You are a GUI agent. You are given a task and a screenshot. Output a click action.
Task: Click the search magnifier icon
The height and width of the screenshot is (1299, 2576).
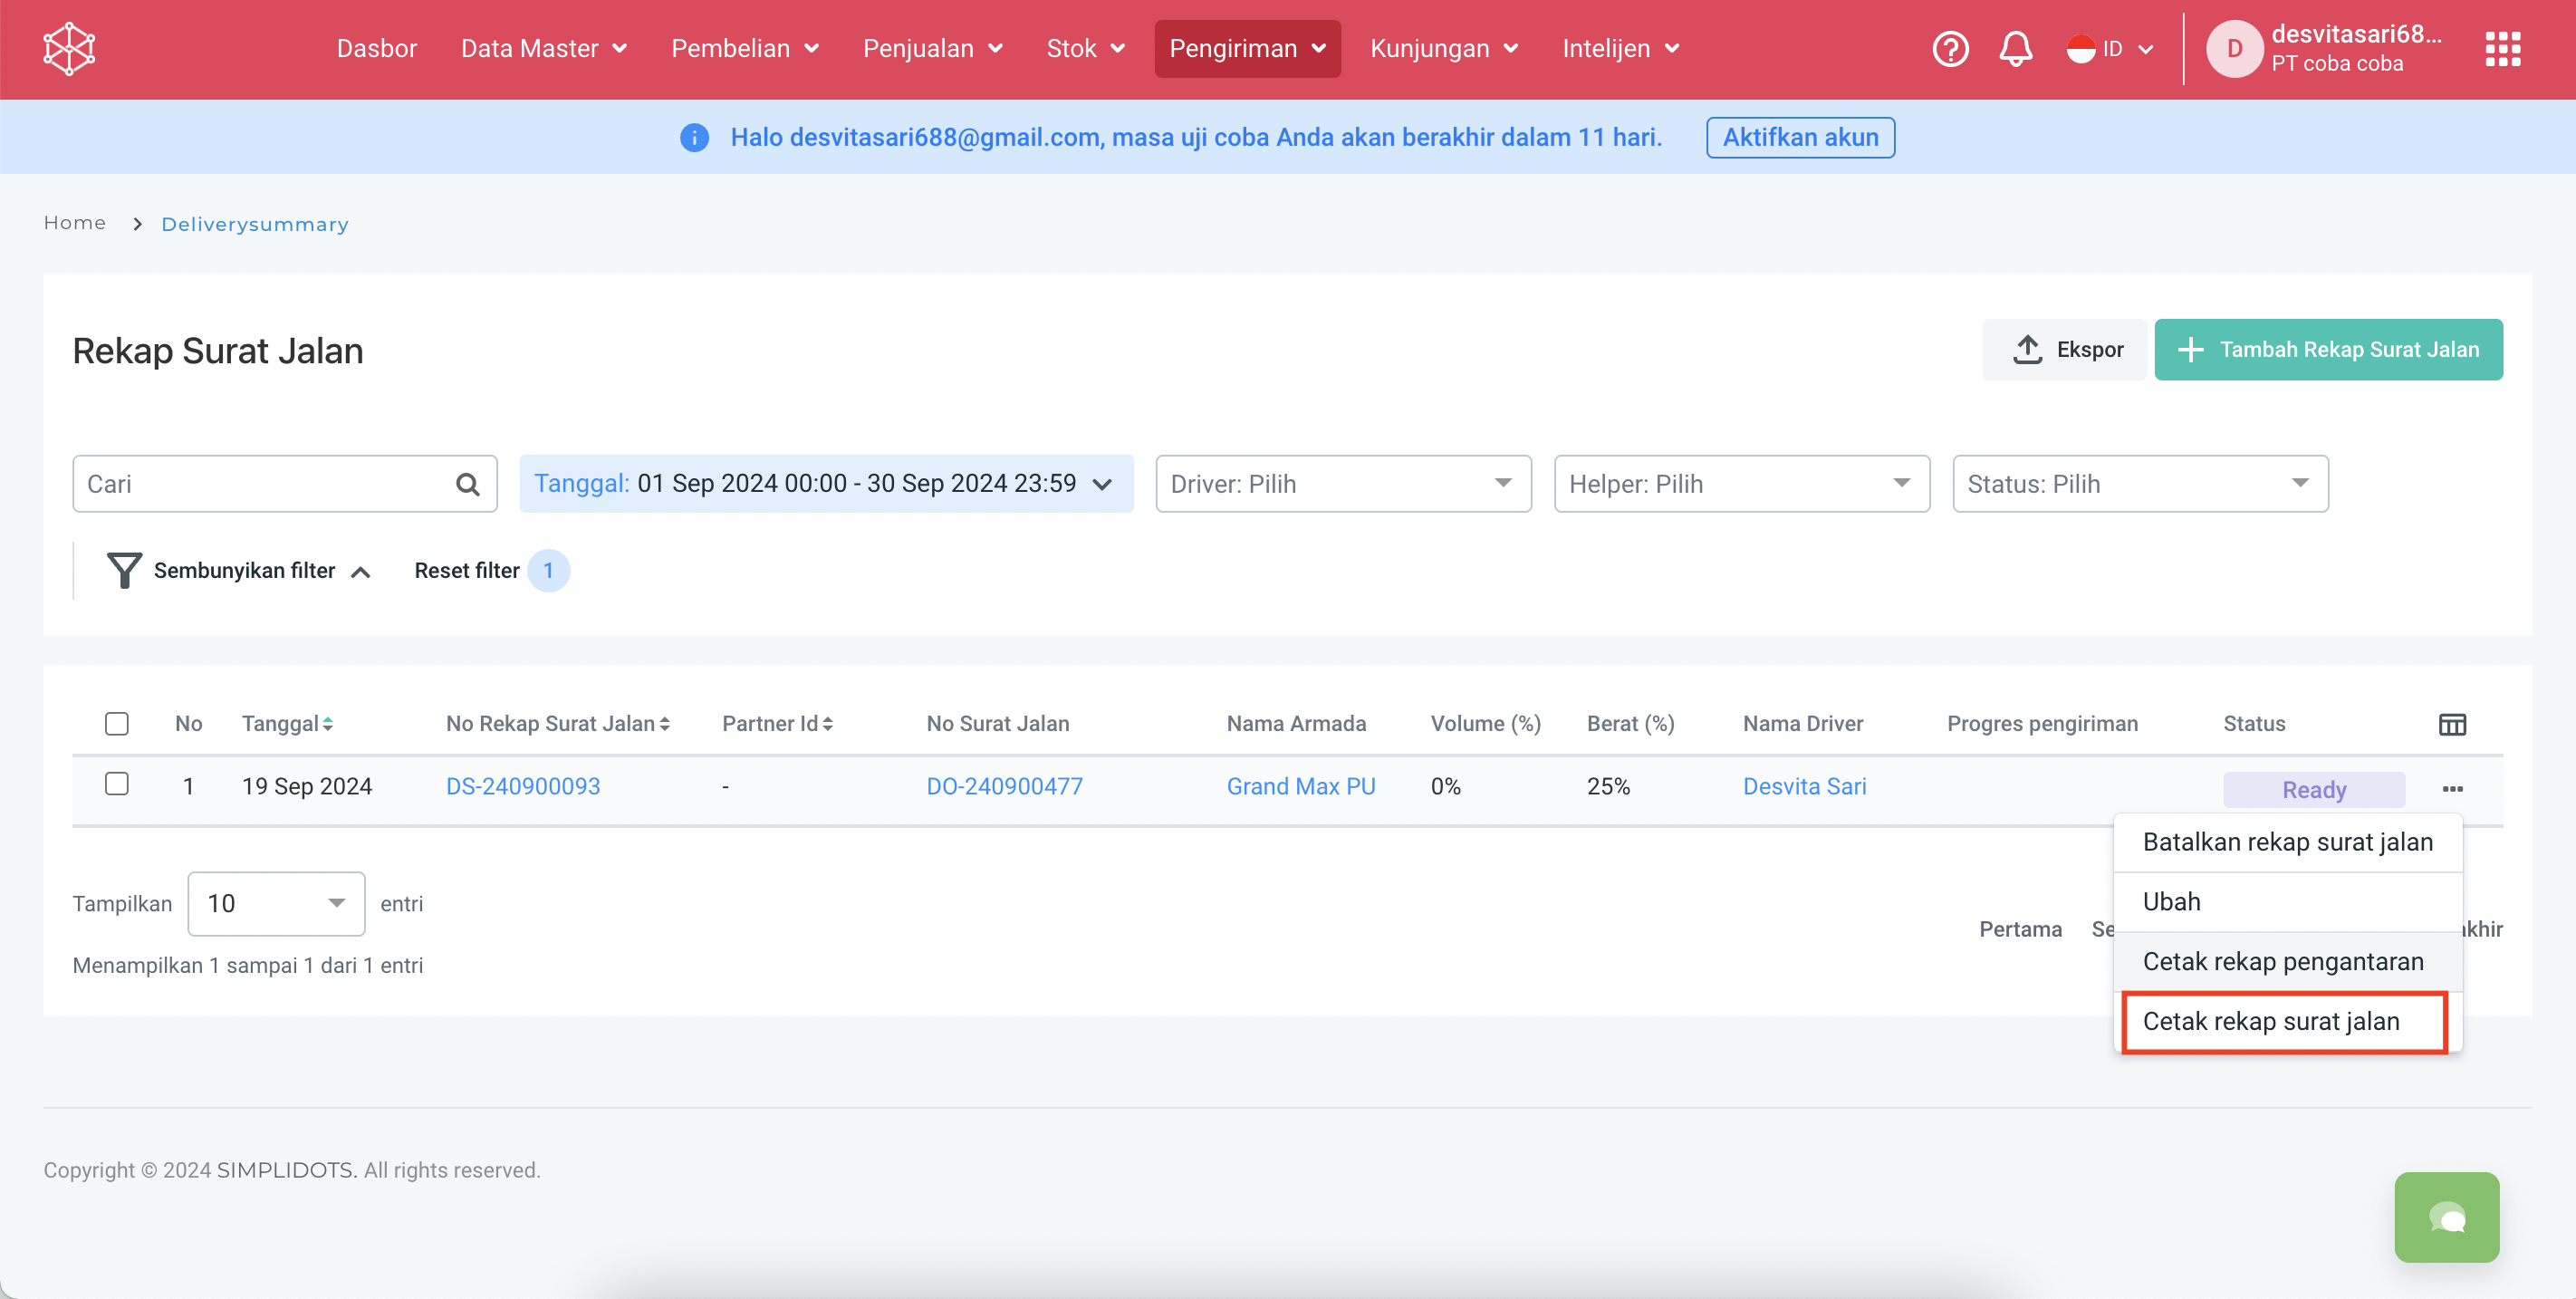pyautogui.click(x=467, y=484)
